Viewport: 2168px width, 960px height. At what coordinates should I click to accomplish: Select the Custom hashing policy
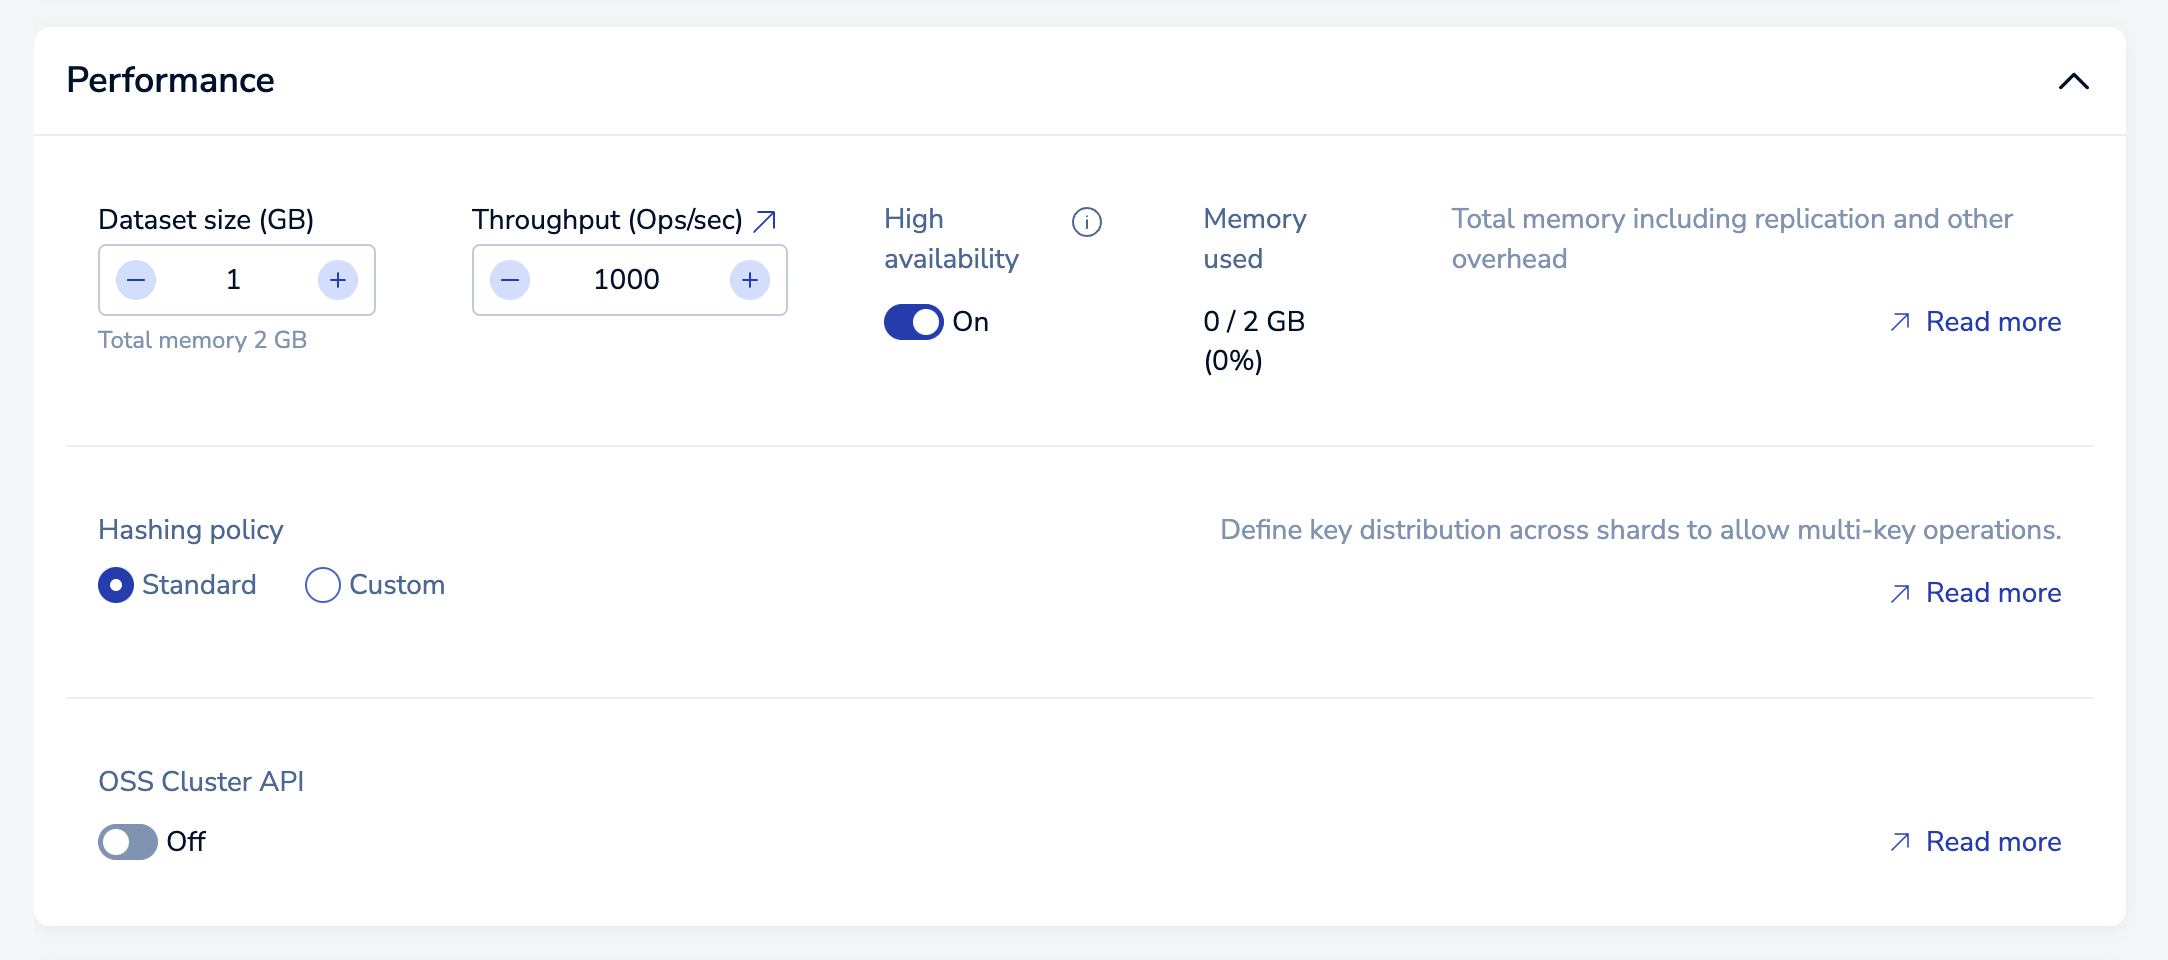323,585
